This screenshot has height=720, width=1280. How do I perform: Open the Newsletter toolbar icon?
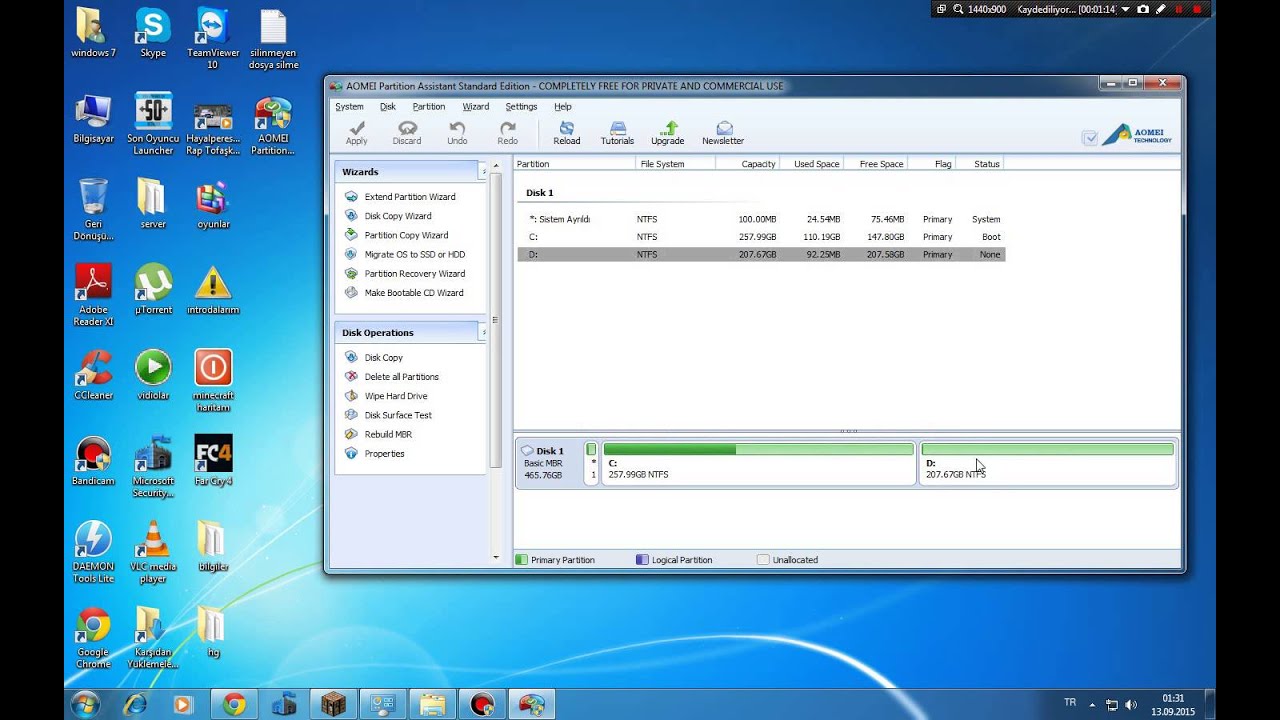pos(723,133)
